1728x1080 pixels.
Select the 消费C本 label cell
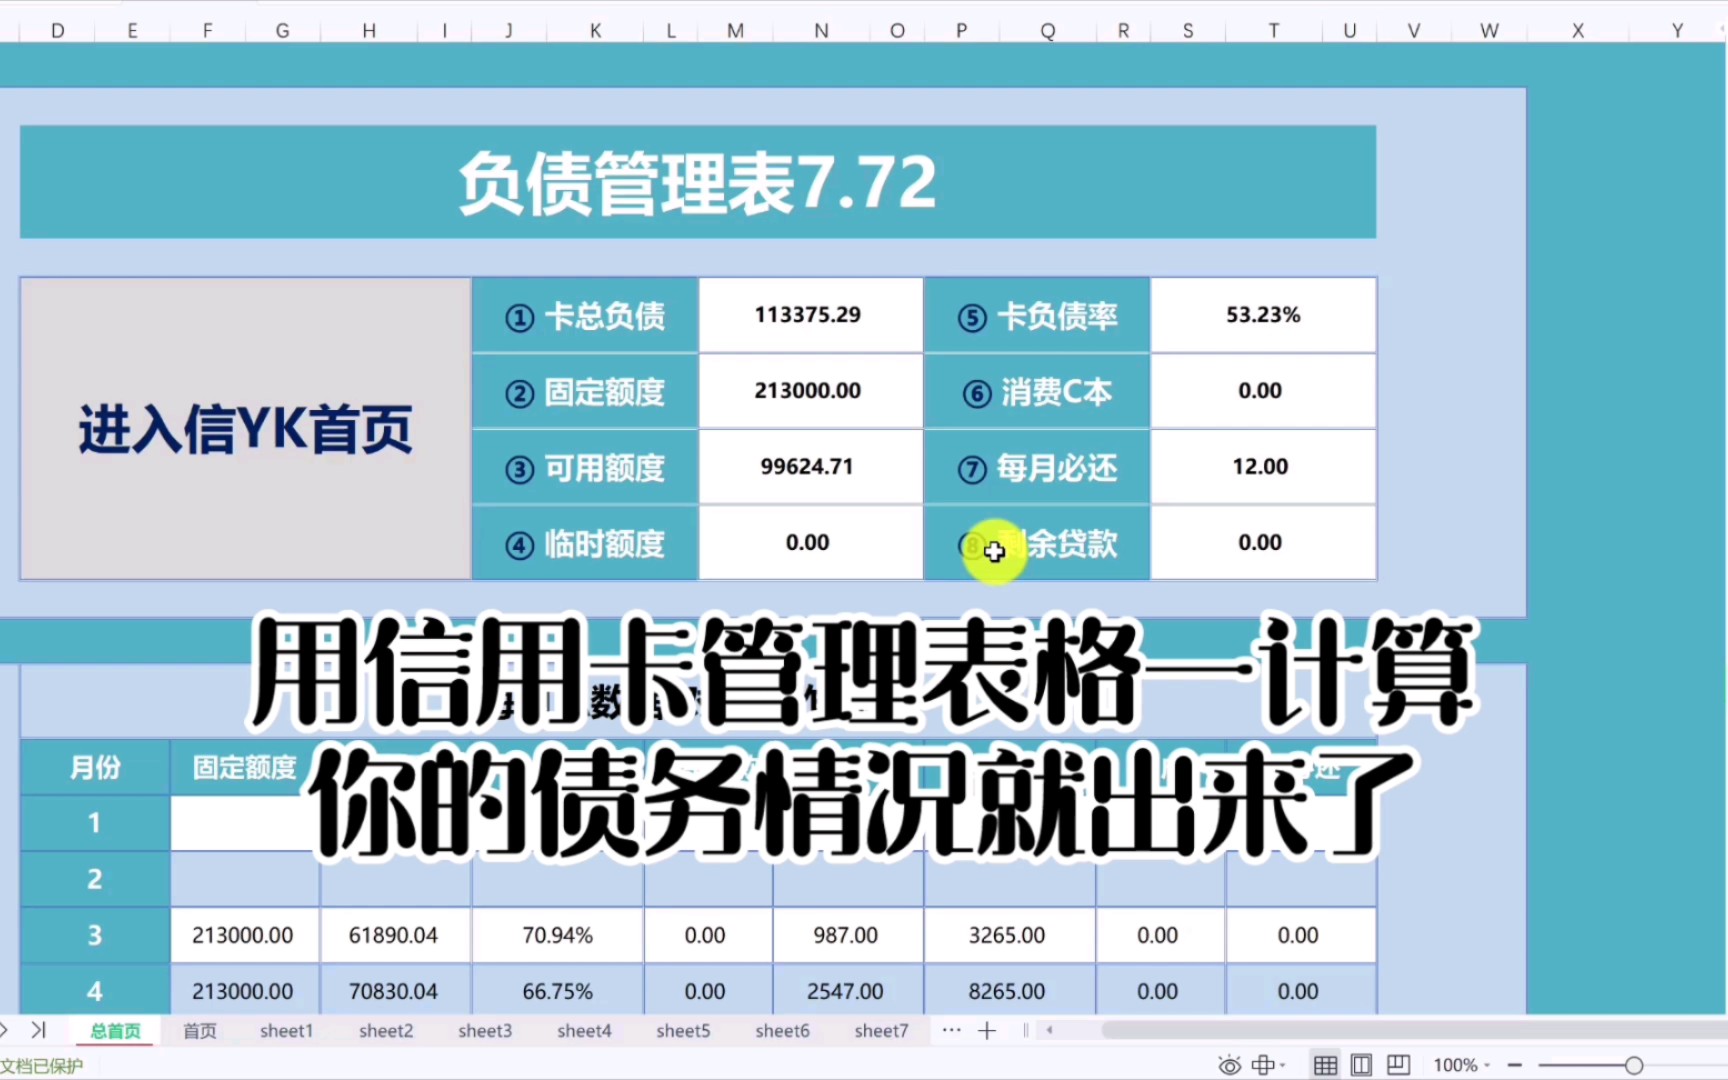point(1037,392)
